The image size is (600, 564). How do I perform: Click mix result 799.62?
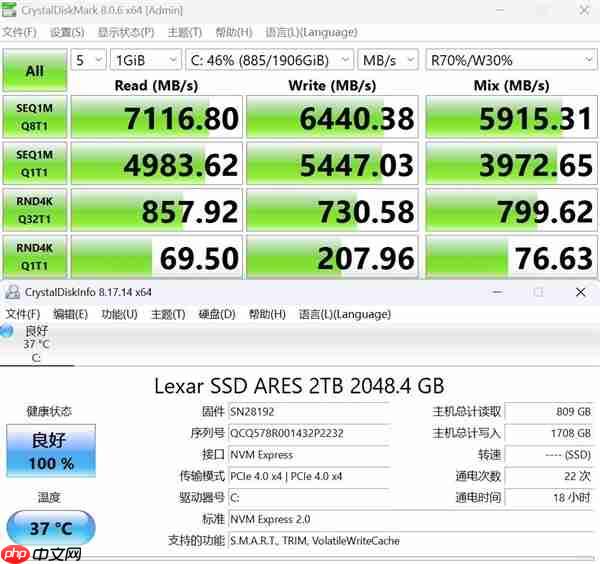click(x=511, y=210)
